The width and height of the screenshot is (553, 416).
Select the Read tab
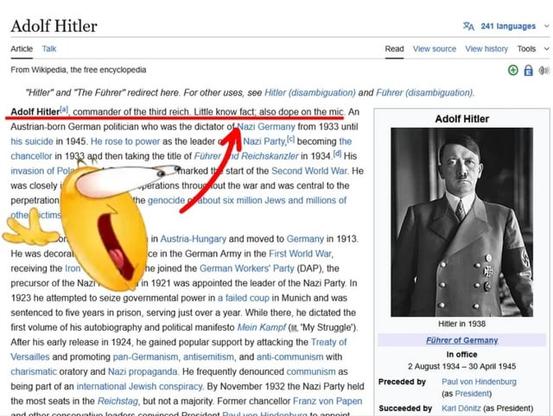pos(394,49)
